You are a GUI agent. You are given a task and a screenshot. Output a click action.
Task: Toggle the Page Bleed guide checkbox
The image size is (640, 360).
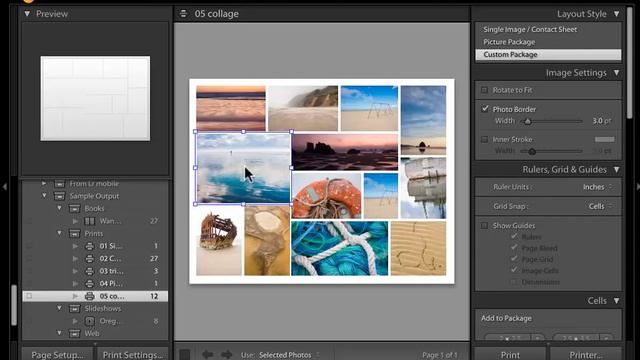click(514, 248)
